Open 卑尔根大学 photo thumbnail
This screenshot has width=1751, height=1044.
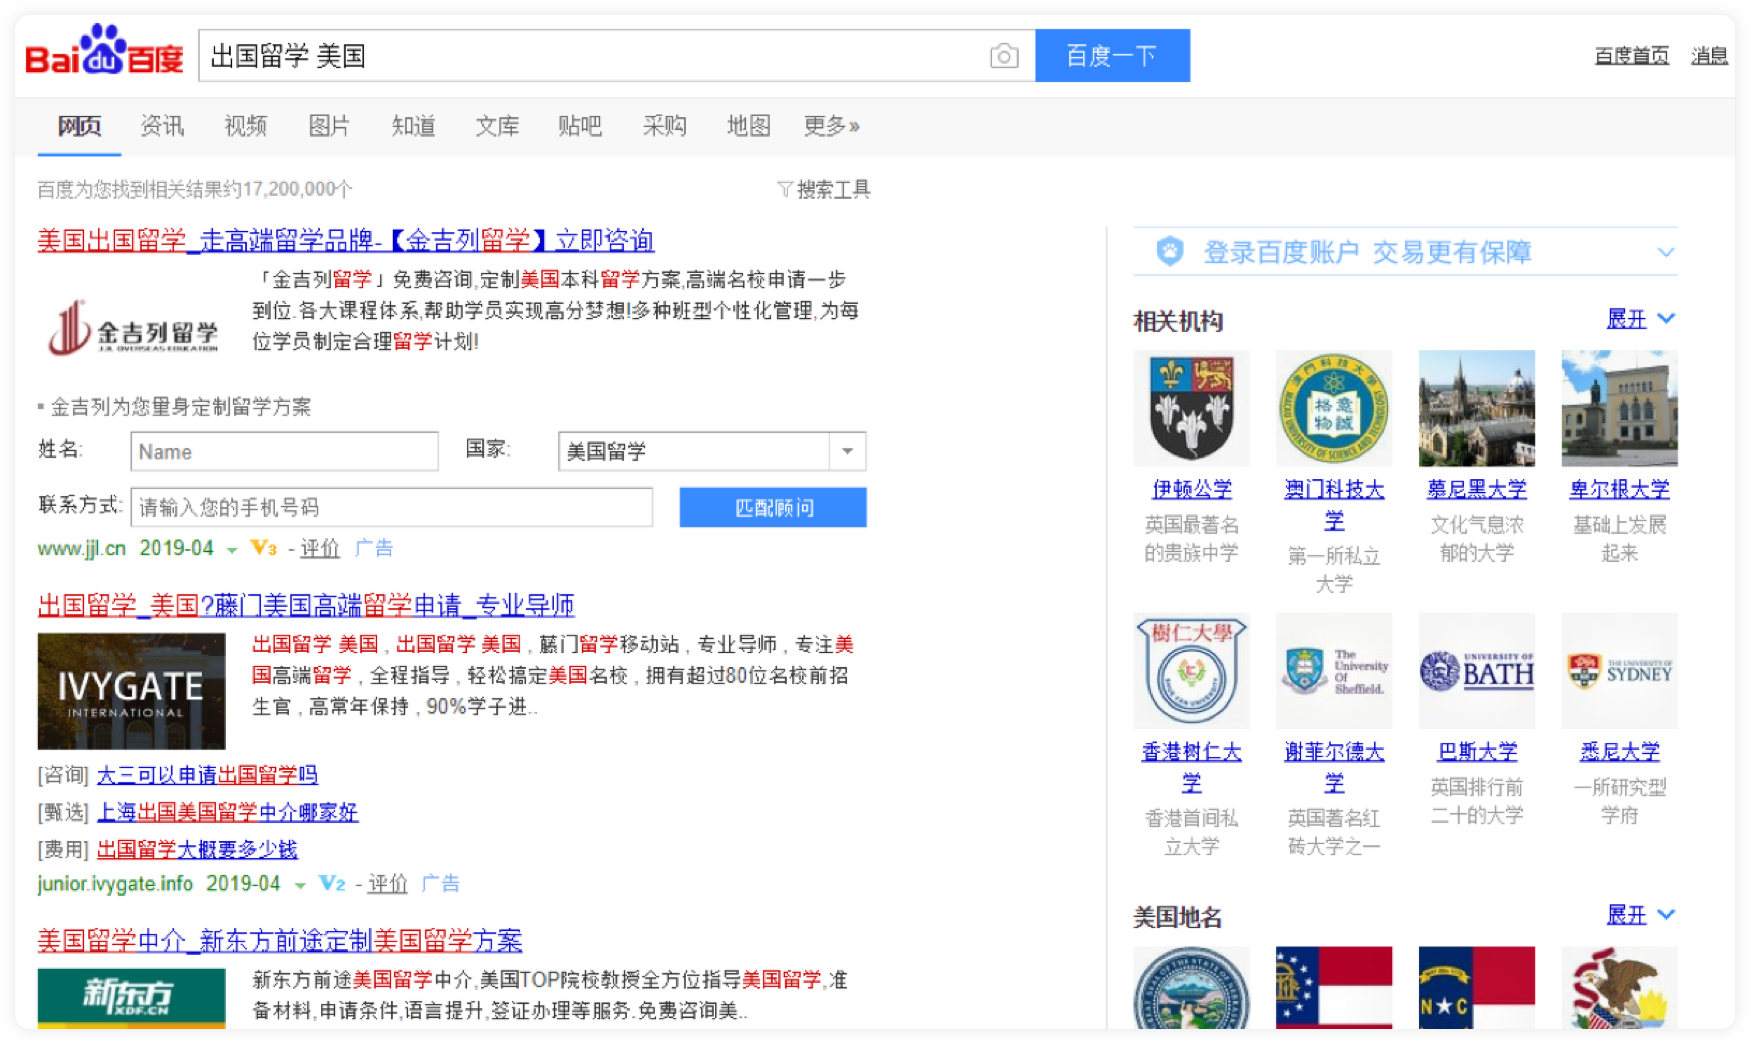point(1619,408)
